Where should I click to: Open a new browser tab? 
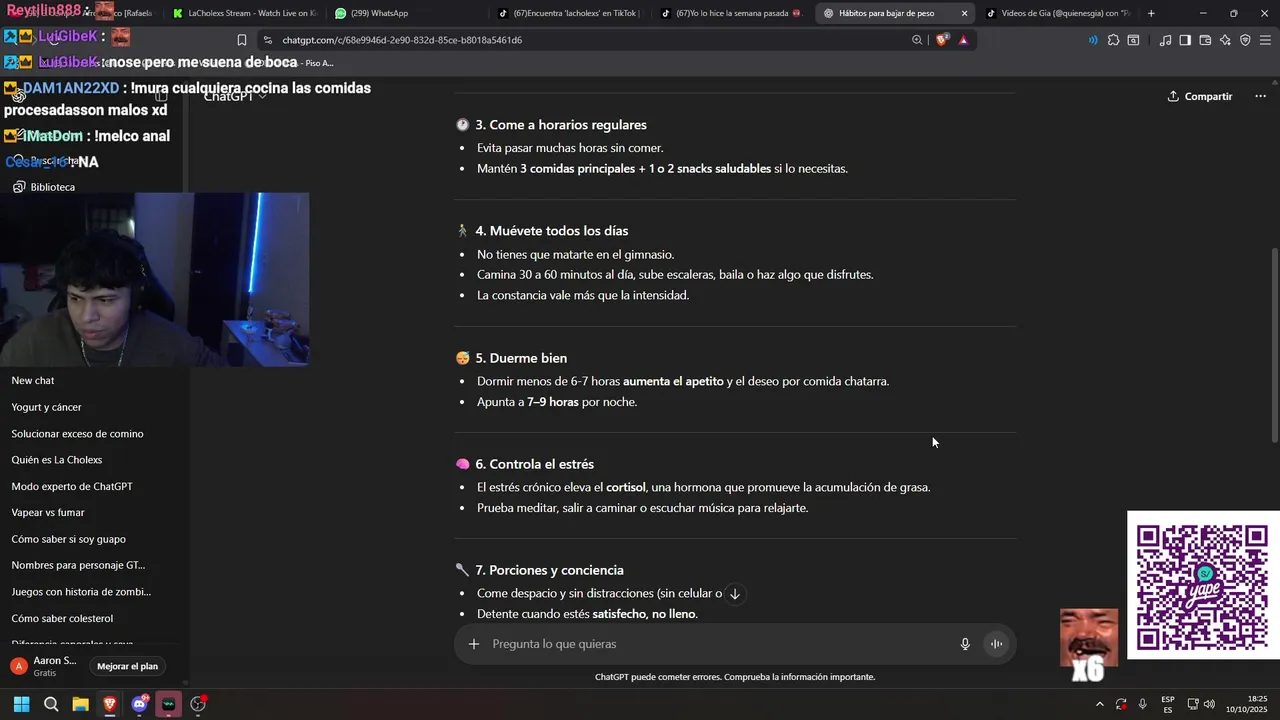pyautogui.click(x=1151, y=13)
